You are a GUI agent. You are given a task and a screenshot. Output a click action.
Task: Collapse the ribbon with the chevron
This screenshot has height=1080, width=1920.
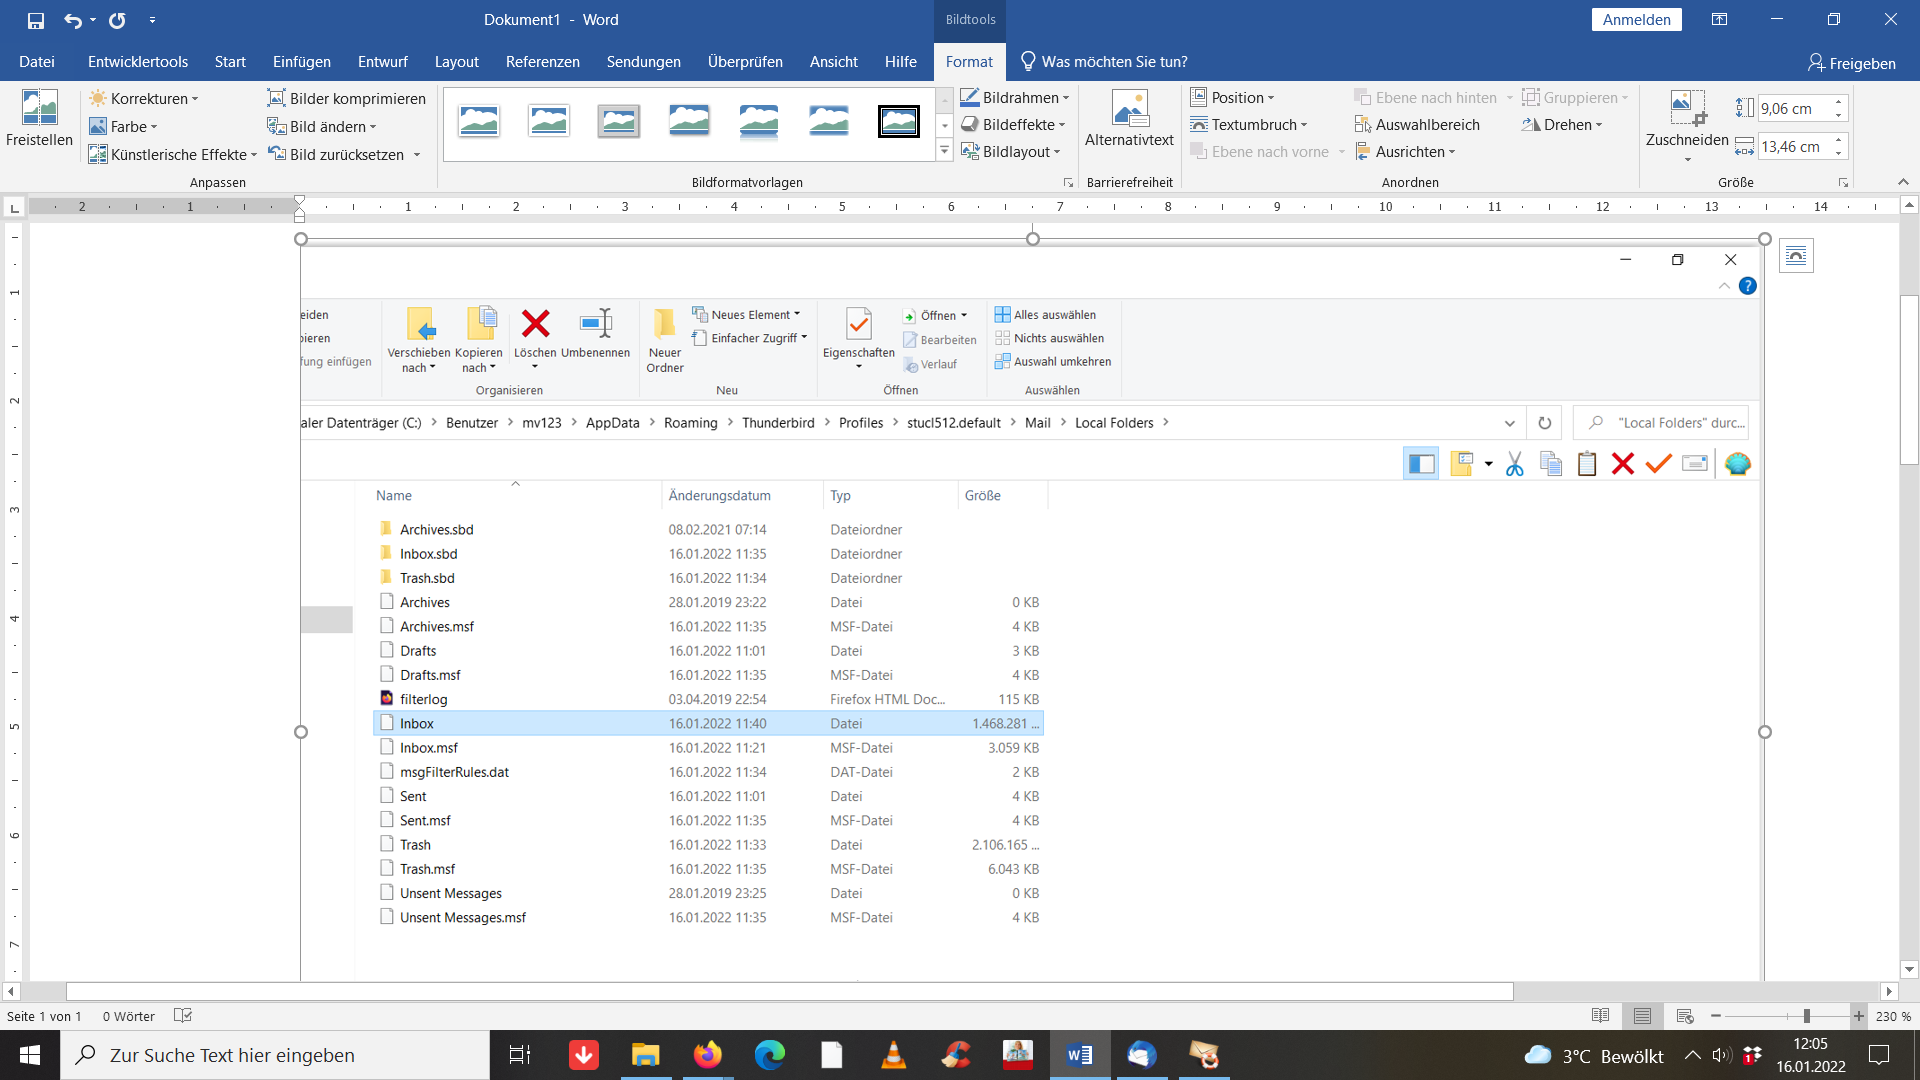[x=1903, y=182]
